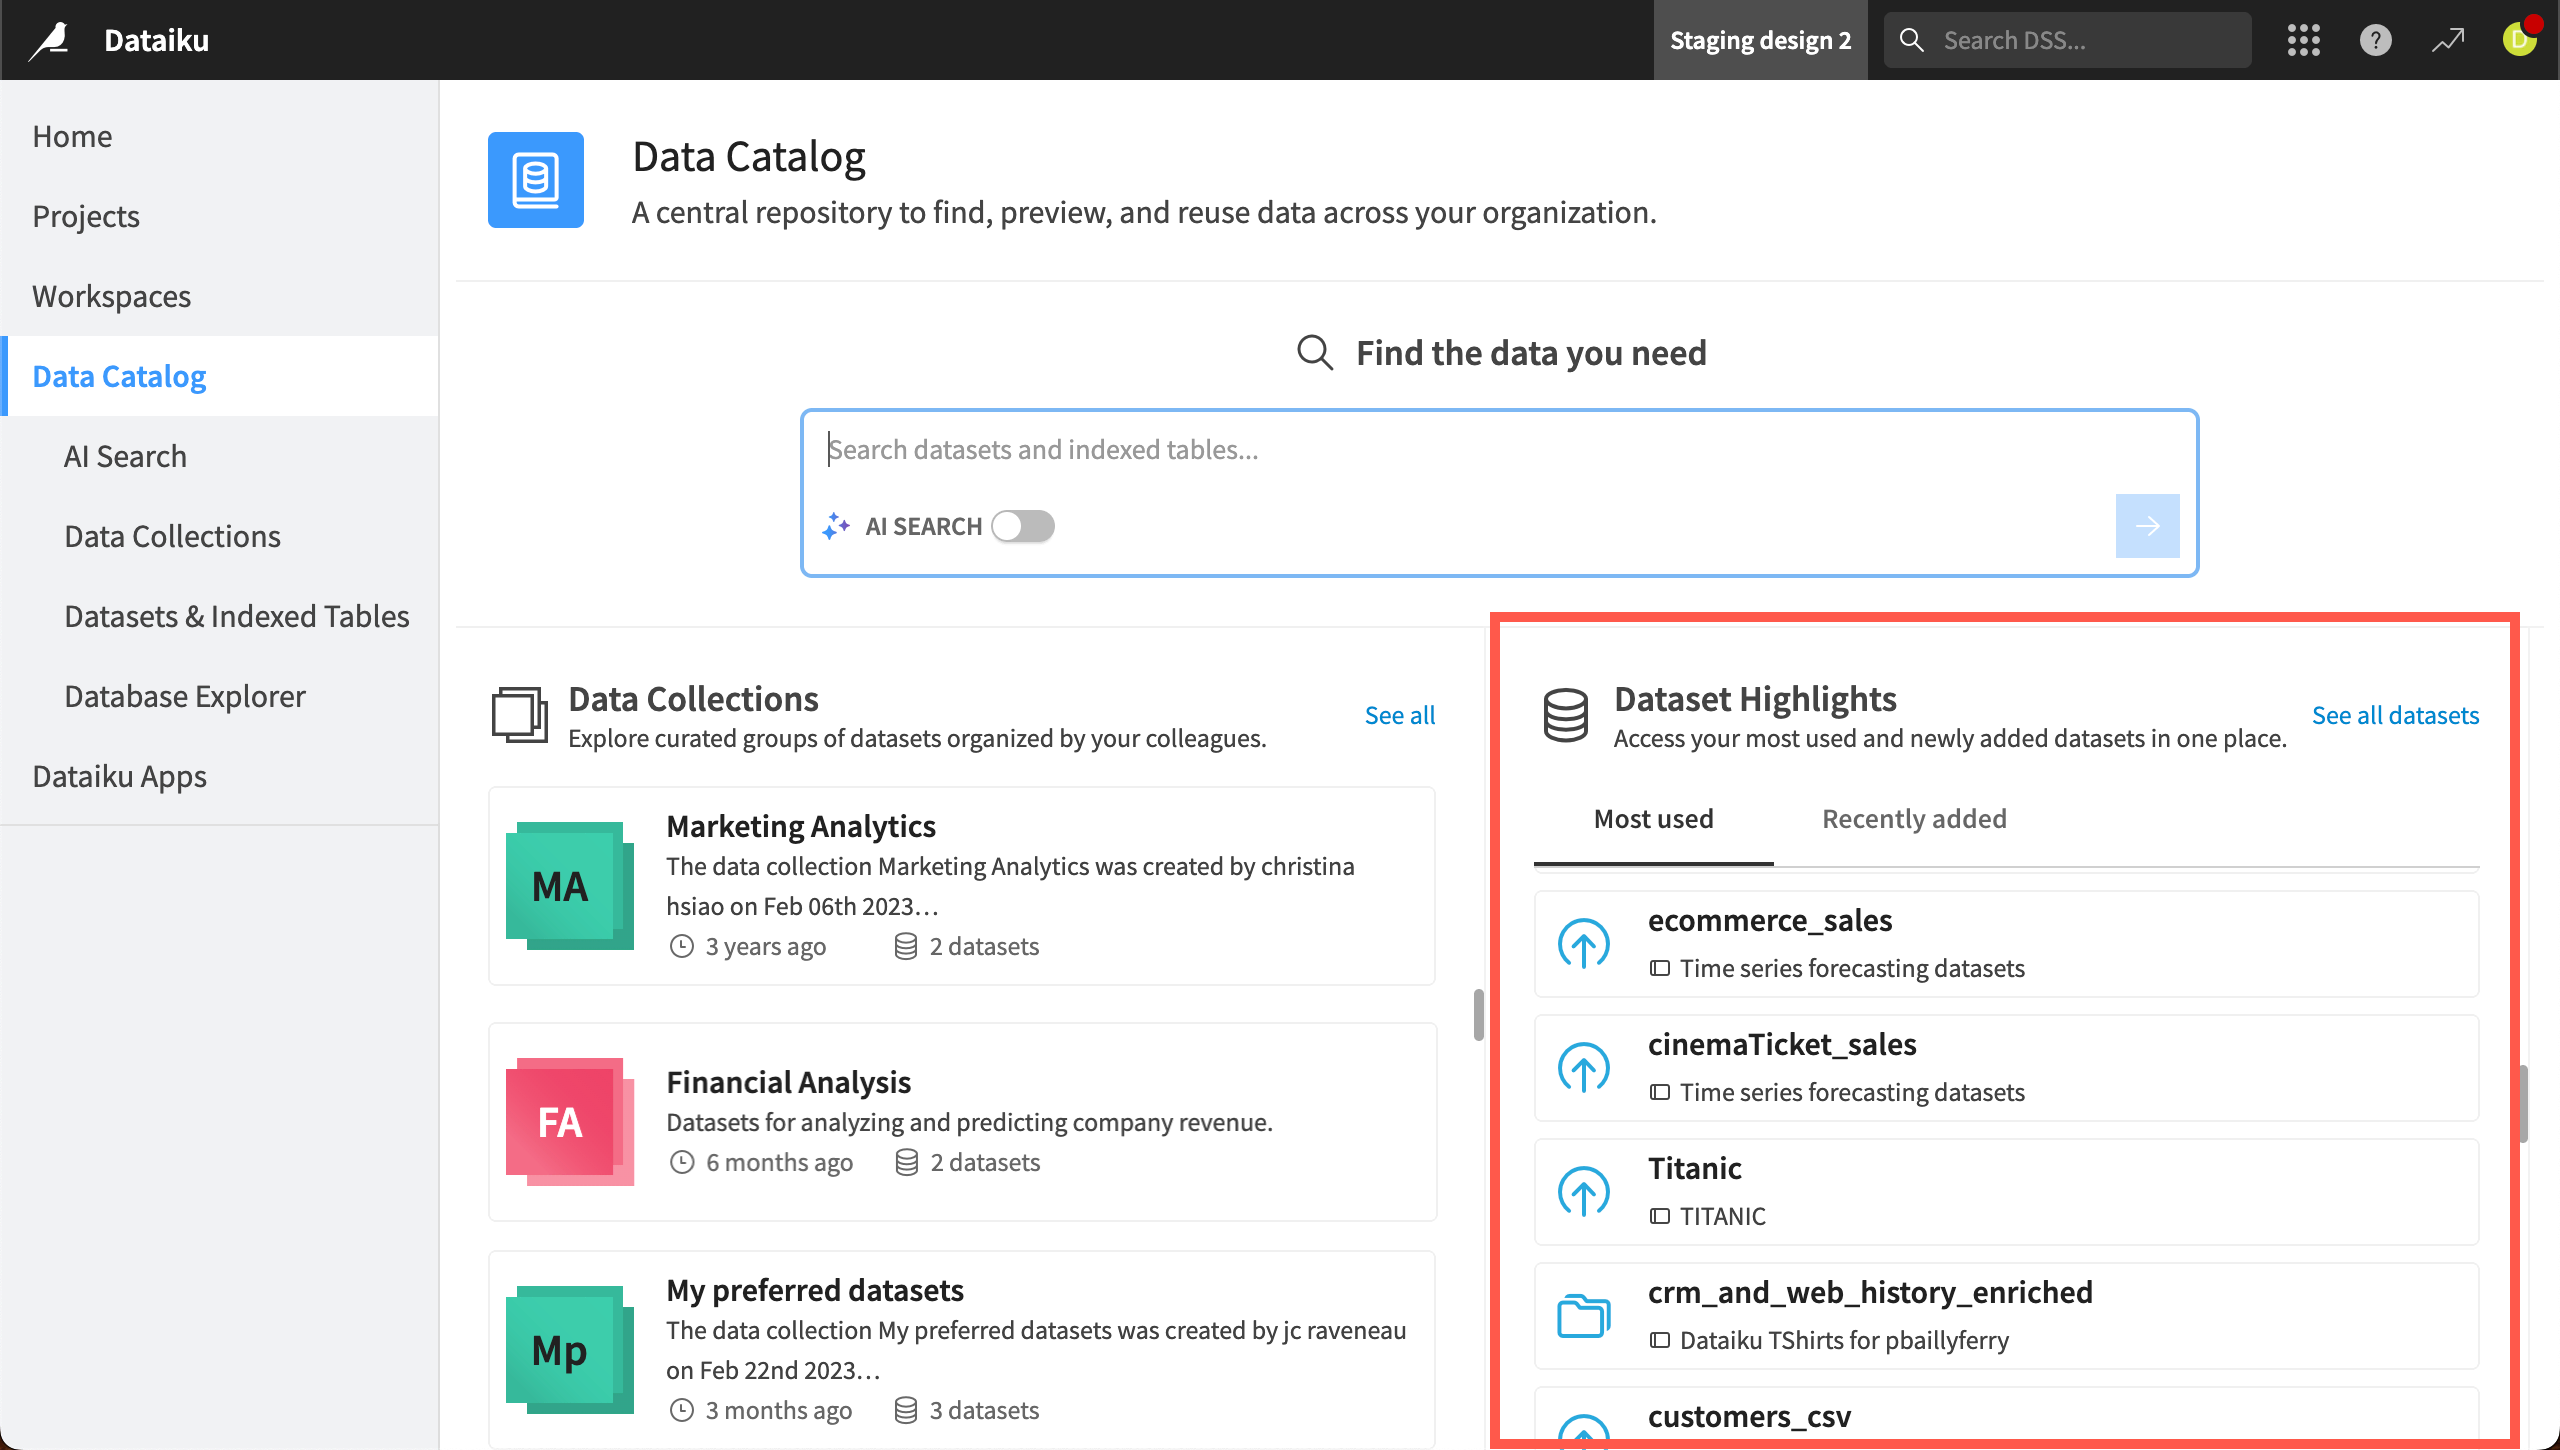Enable the AI SEARCH toggle
This screenshot has height=1450, width=2560.
pyautogui.click(x=1022, y=526)
